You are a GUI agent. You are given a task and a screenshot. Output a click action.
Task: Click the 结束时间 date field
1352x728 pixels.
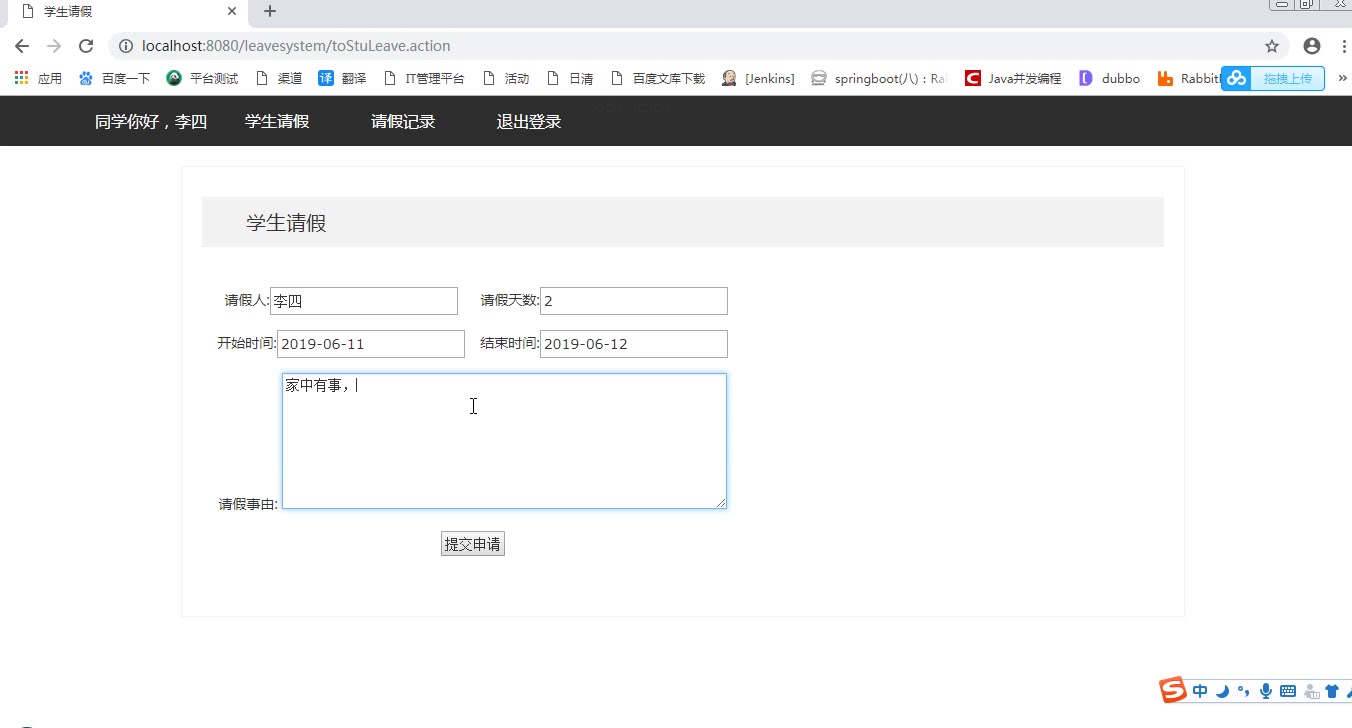point(634,344)
